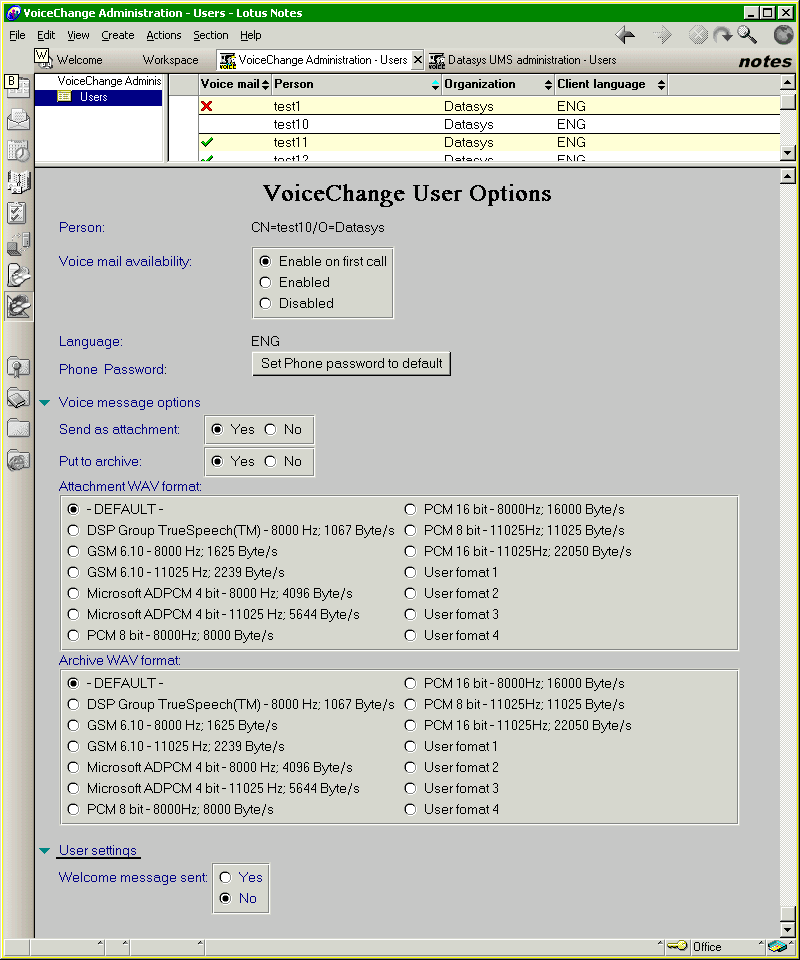This screenshot has width=800, height=960.
Task: Open the To Do checklist bookmark icon
Action: [17, 212]
